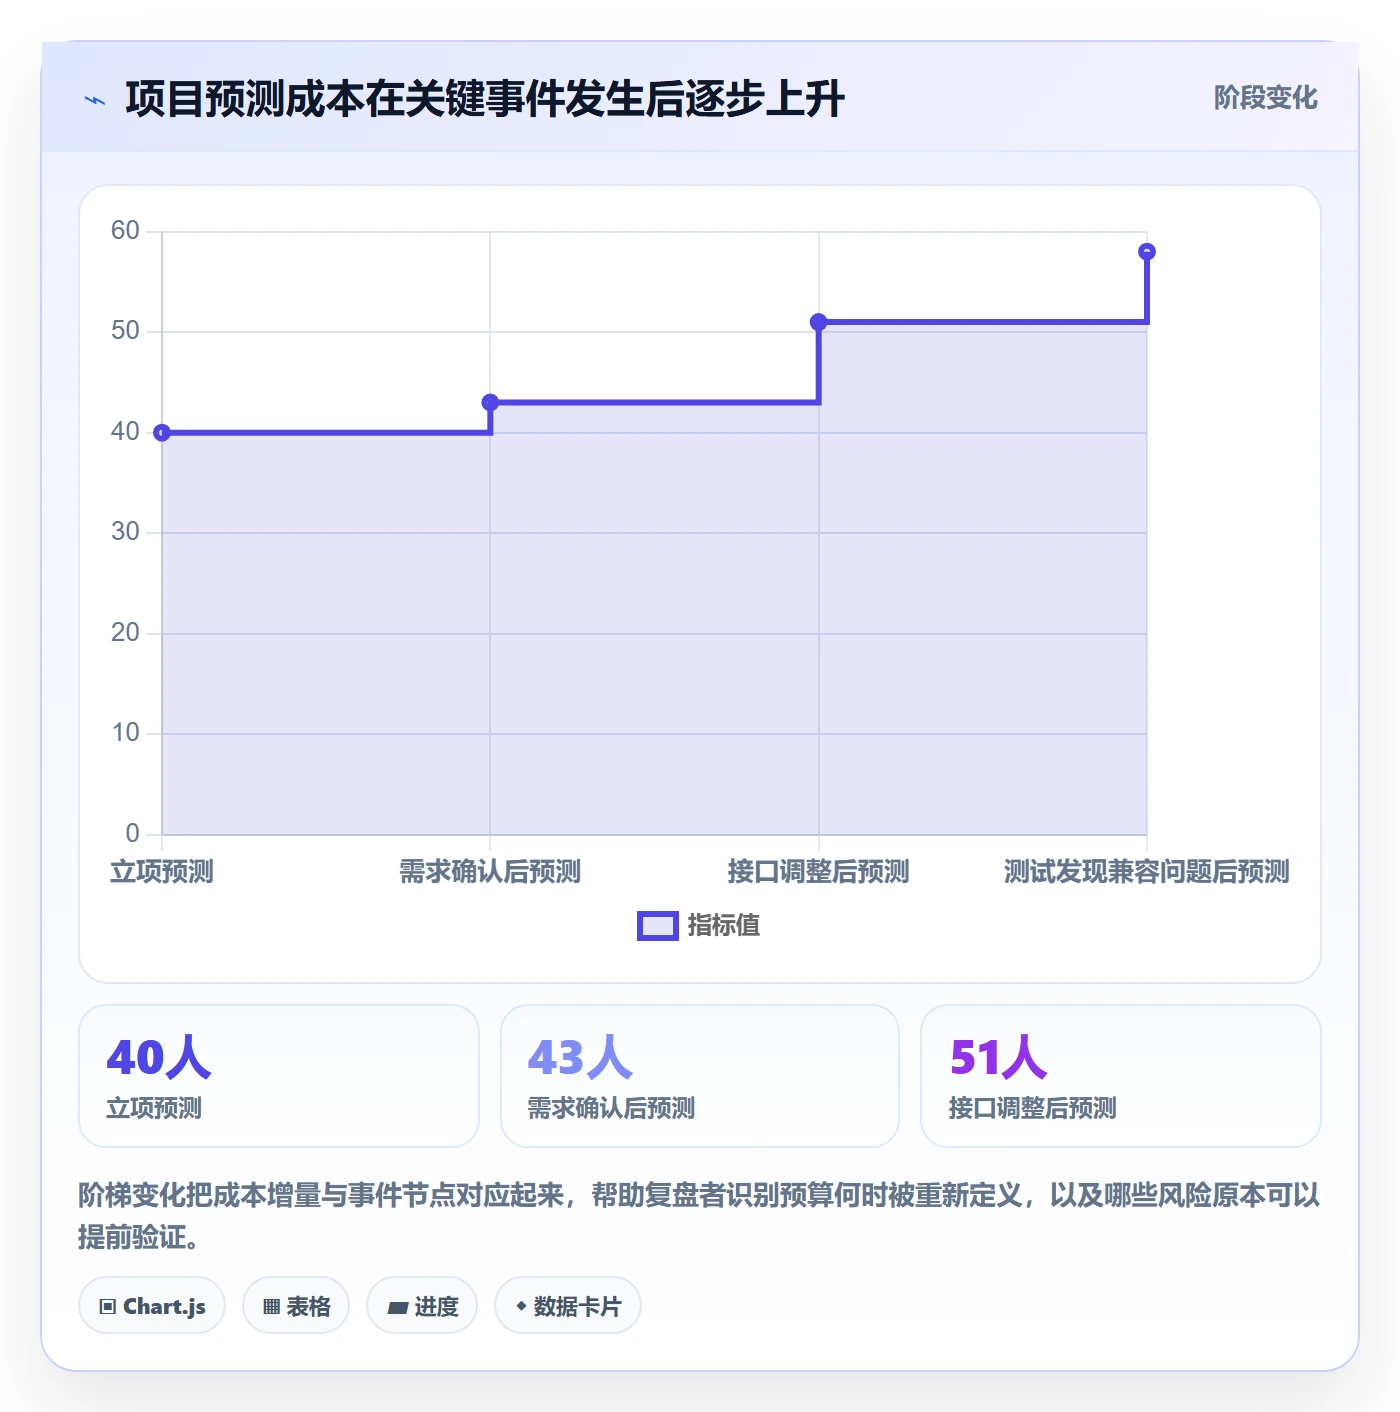Click the Chart.js tag

152,1306
